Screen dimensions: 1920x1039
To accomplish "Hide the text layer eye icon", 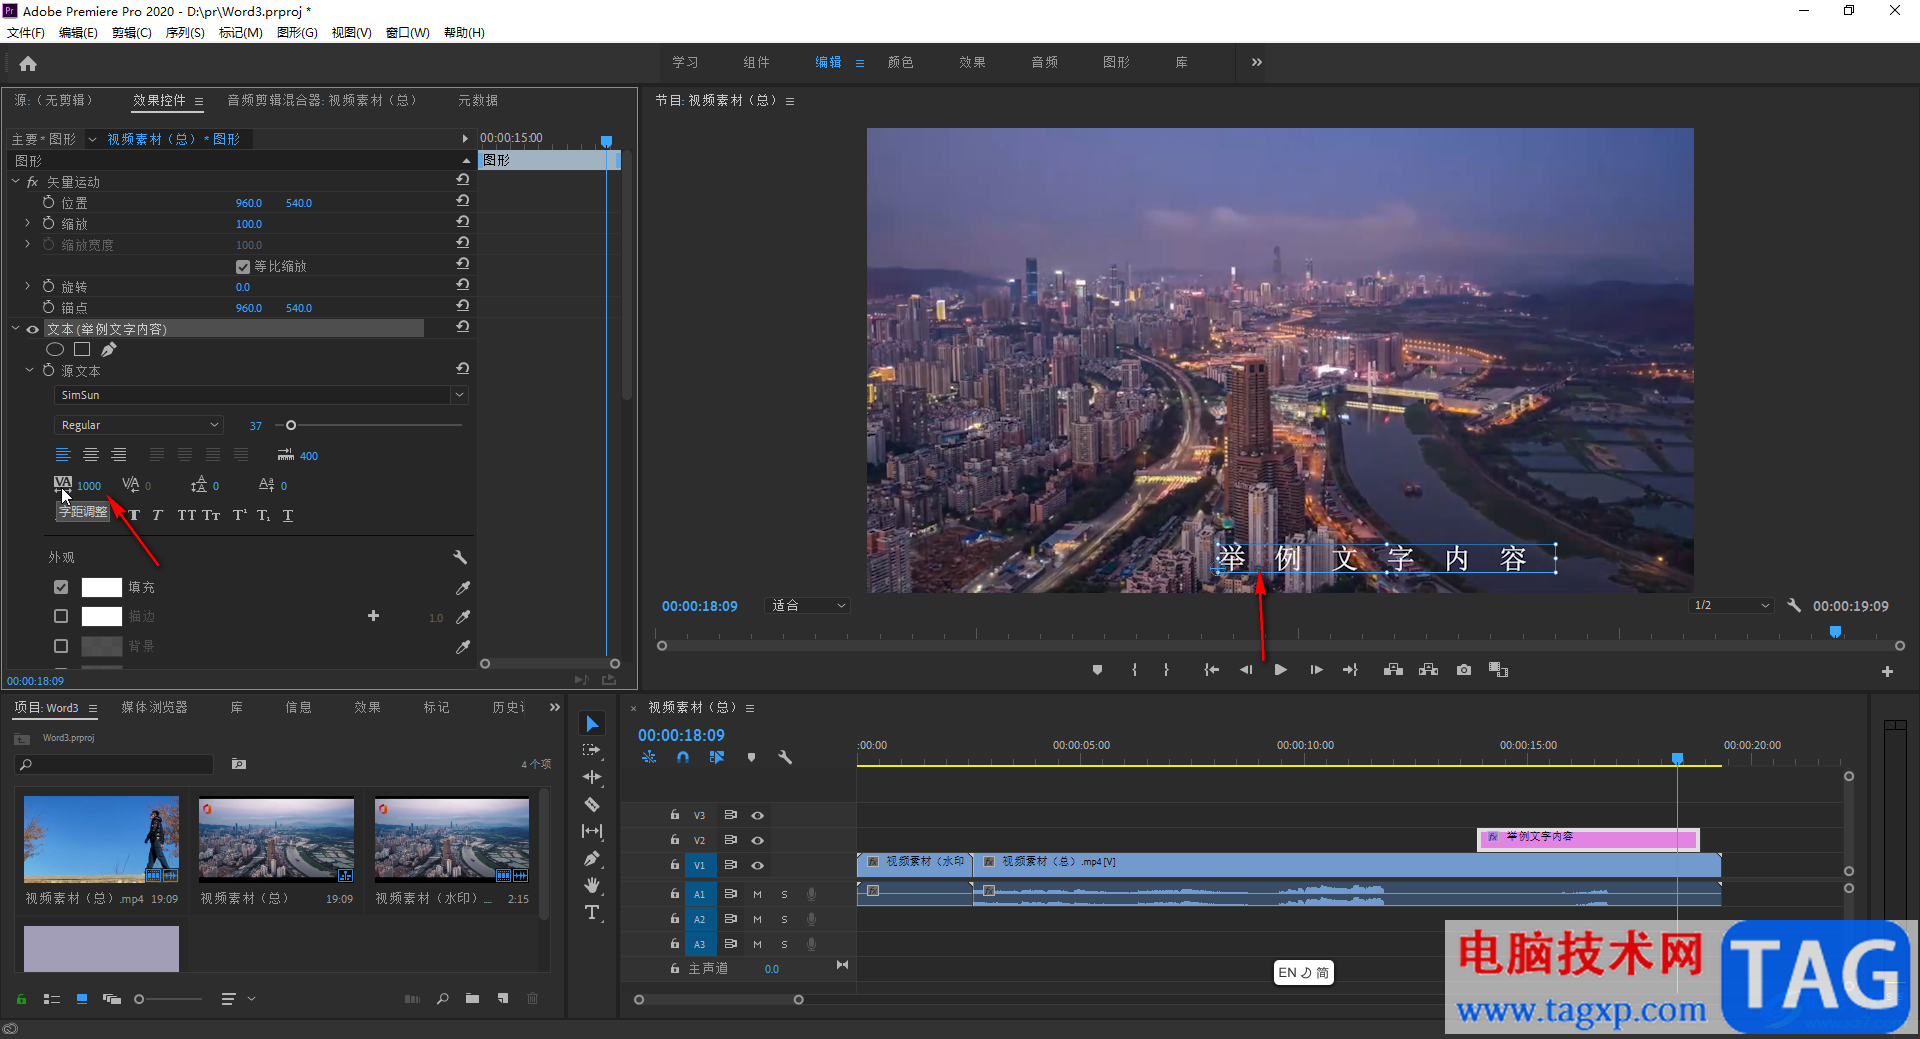I will pyautogui.click(x=33, y=329).
